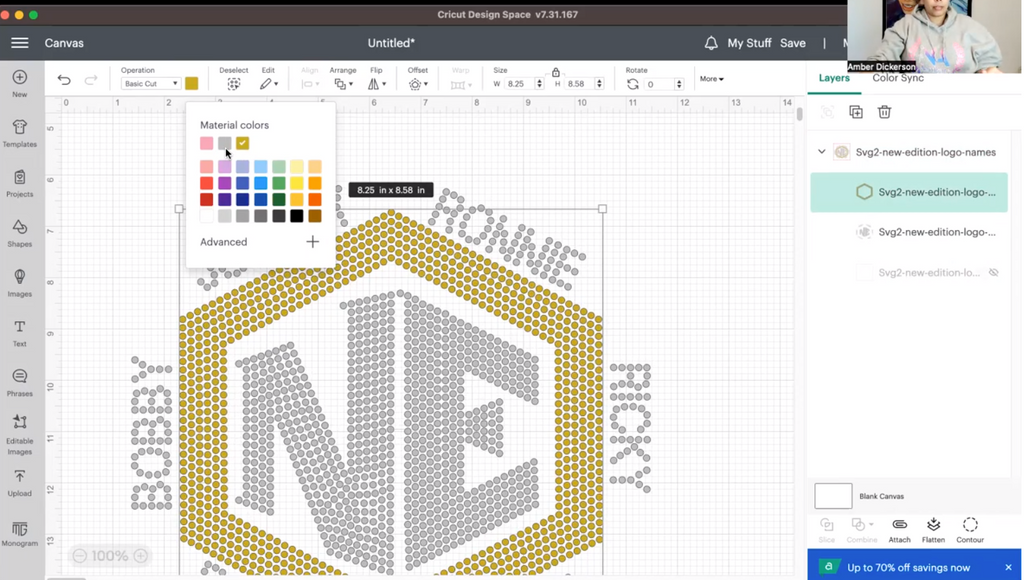
Task: Open the Shapes tool in the sidebar
Action: tap(20, 232)
